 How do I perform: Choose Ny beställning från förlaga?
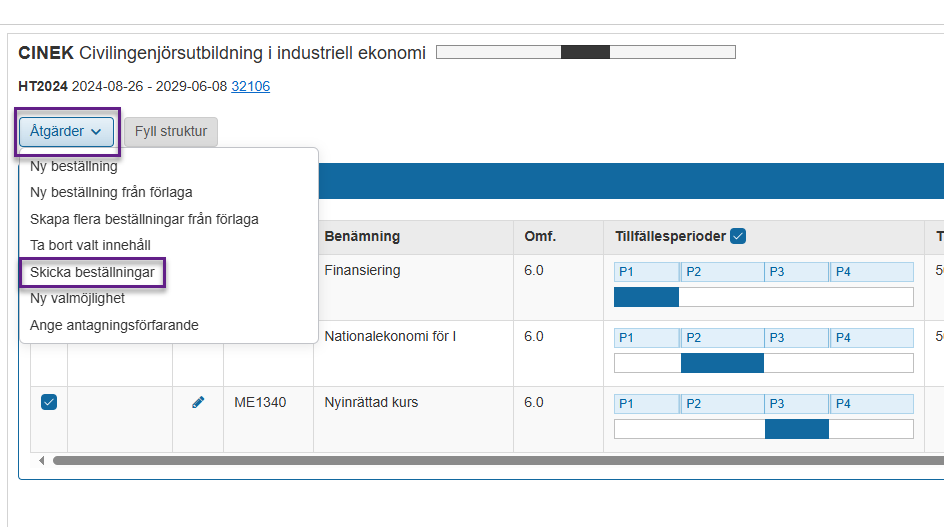[x=111, y=192]
